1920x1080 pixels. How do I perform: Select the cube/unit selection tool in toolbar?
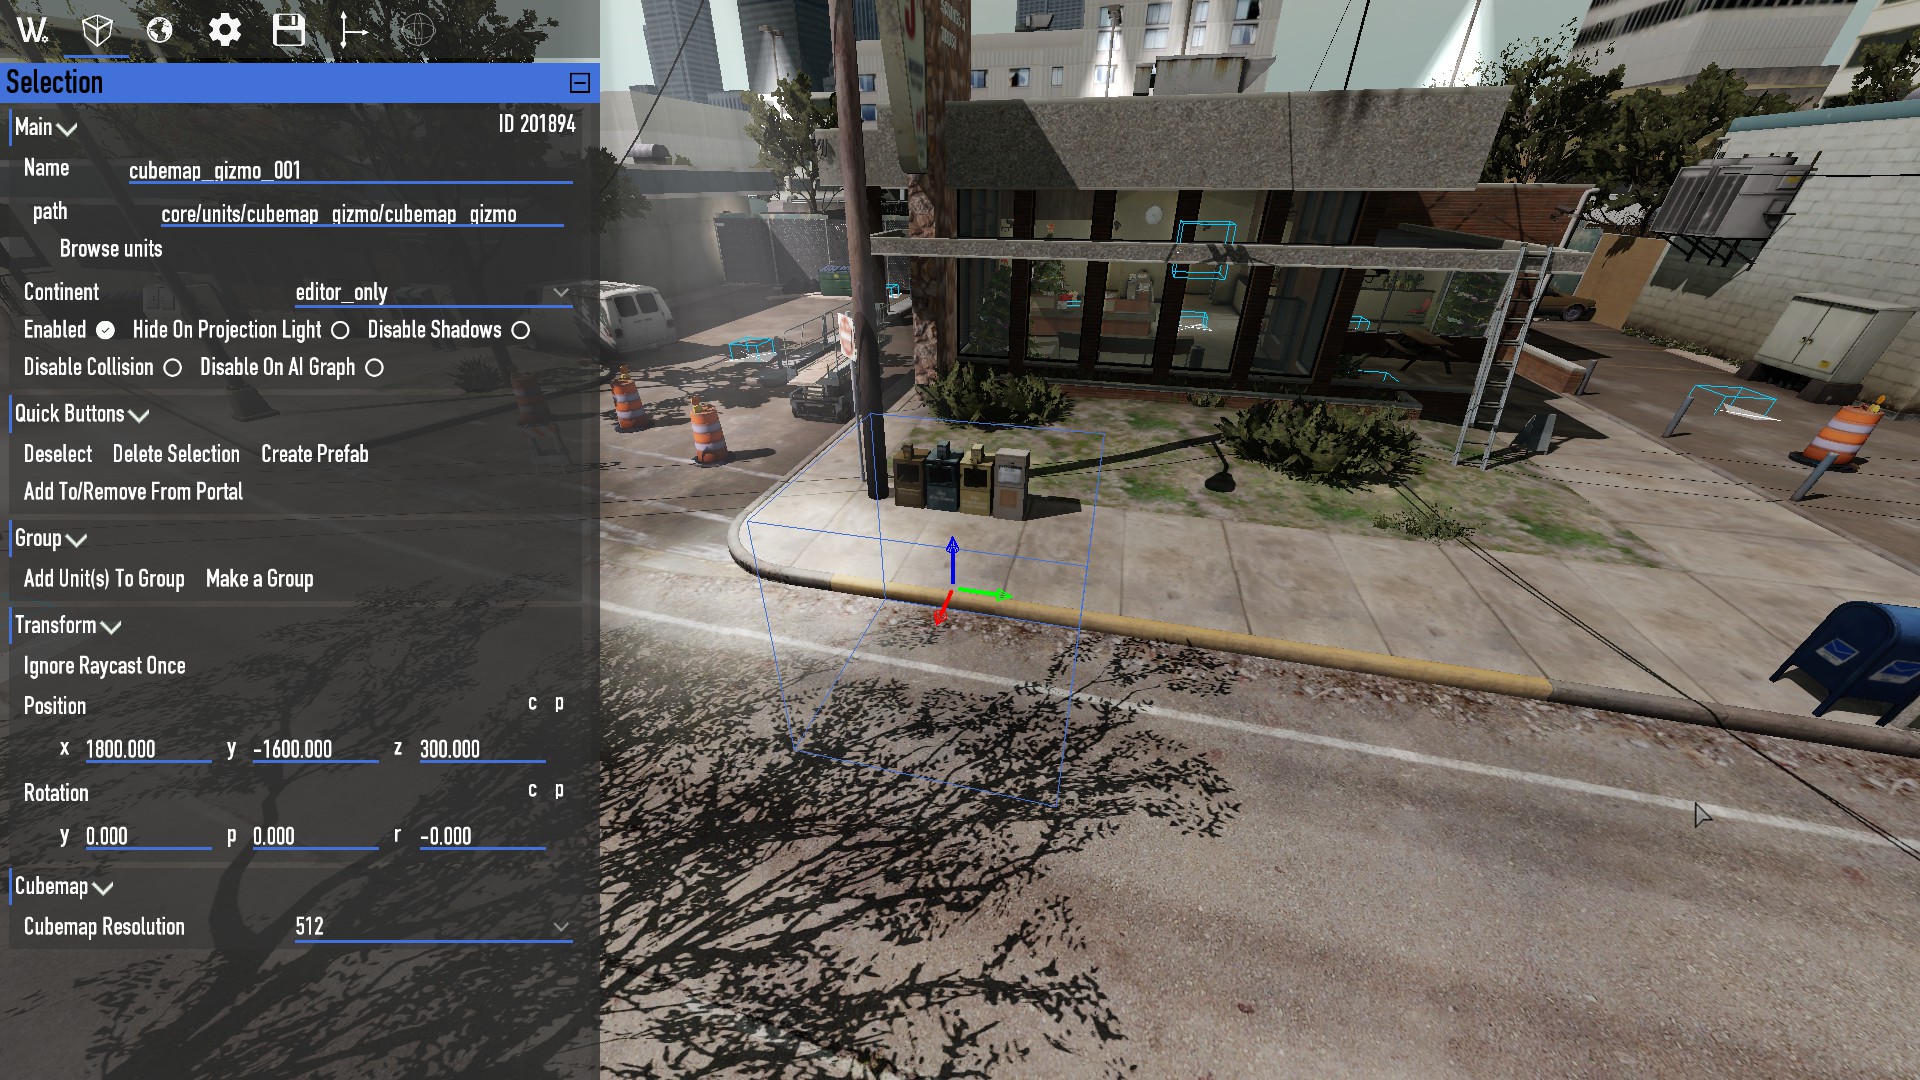point(96,30)
